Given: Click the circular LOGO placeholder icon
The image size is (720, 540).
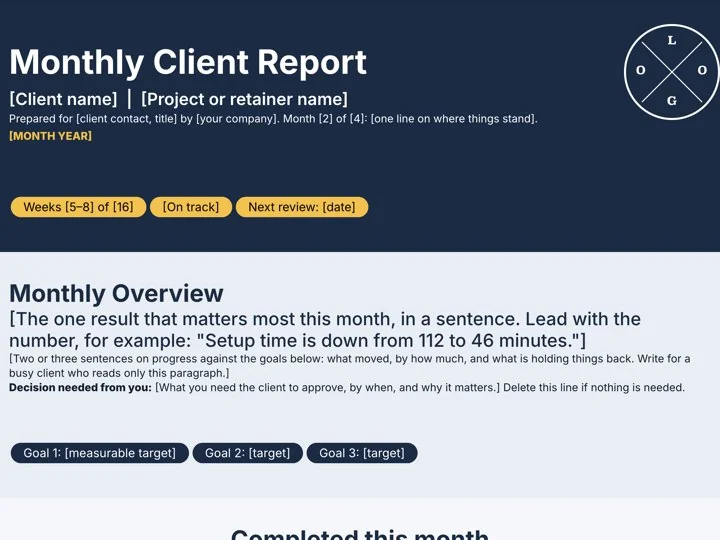Looking at the screenshot, I should tap(672, 72).
